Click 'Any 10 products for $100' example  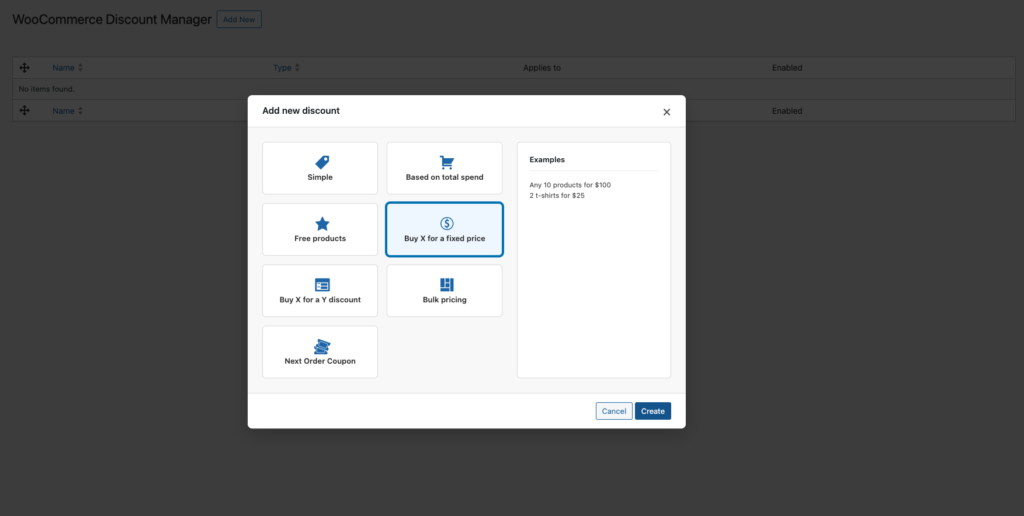coord(570,185)
